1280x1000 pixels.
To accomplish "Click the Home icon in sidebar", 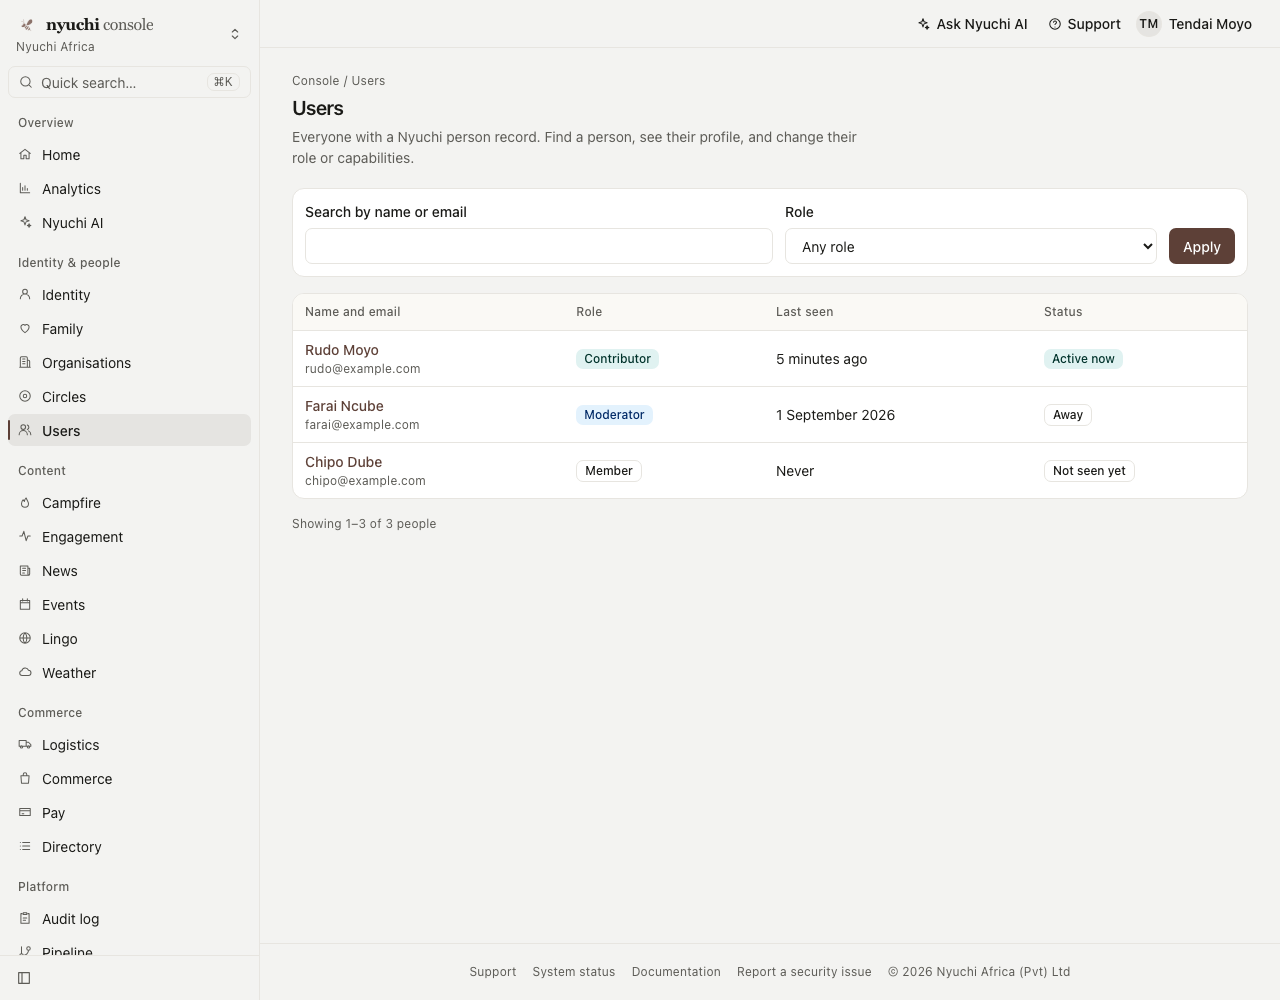I will [x=25, y=155].
